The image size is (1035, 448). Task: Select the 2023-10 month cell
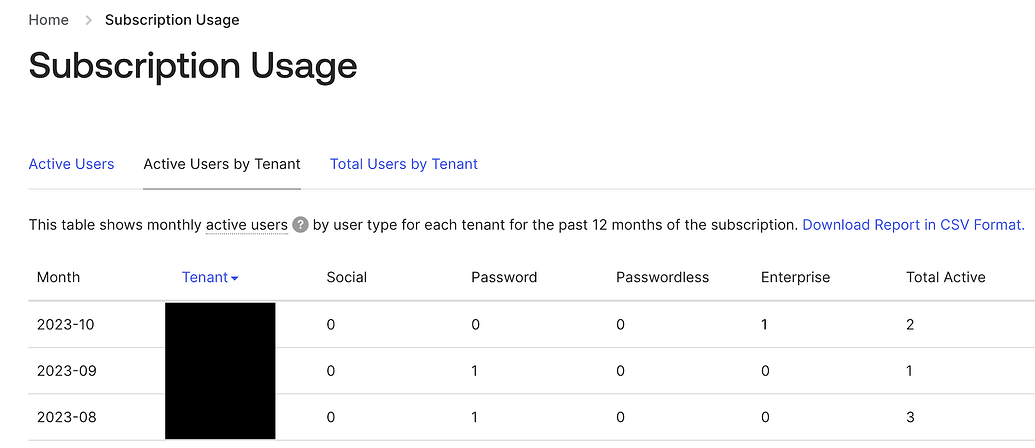tap(66, 325)
